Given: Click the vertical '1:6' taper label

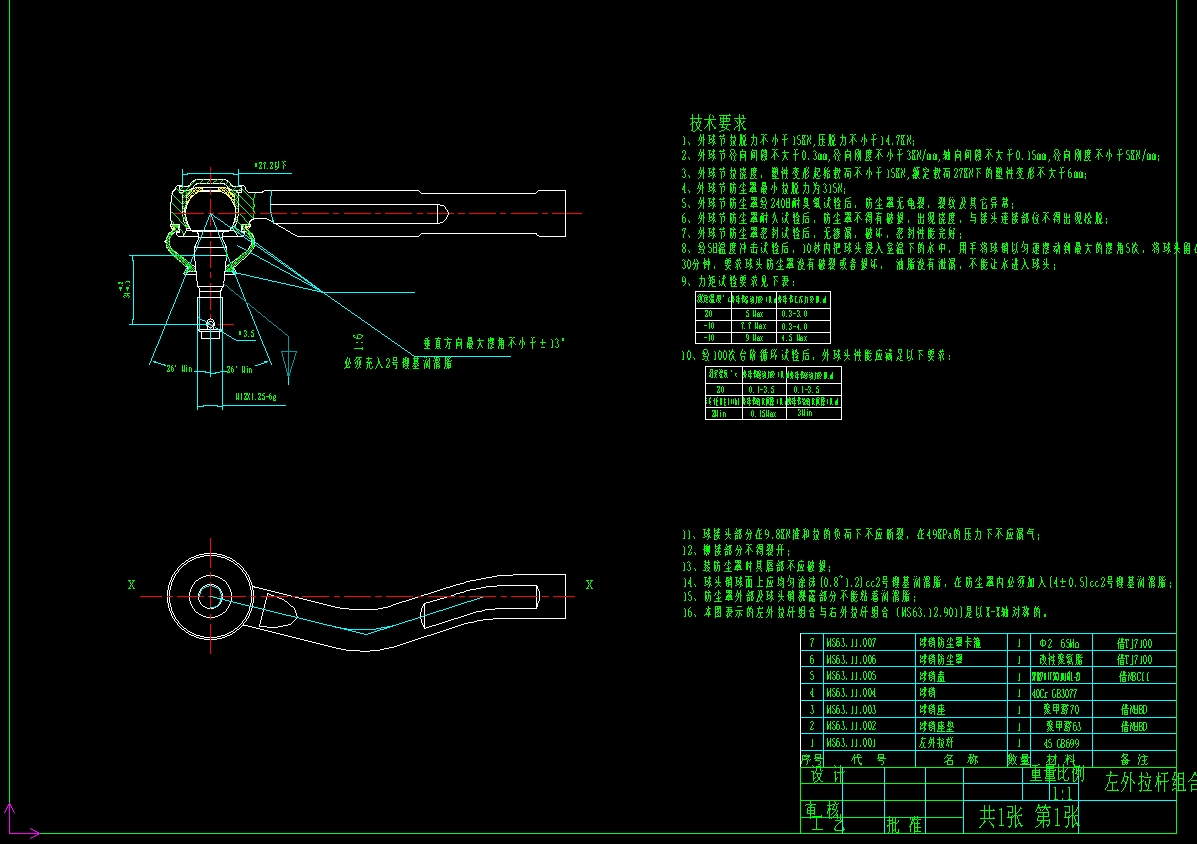Looking at the screenshot, I should pyautogui.click(x=358, y=341).
